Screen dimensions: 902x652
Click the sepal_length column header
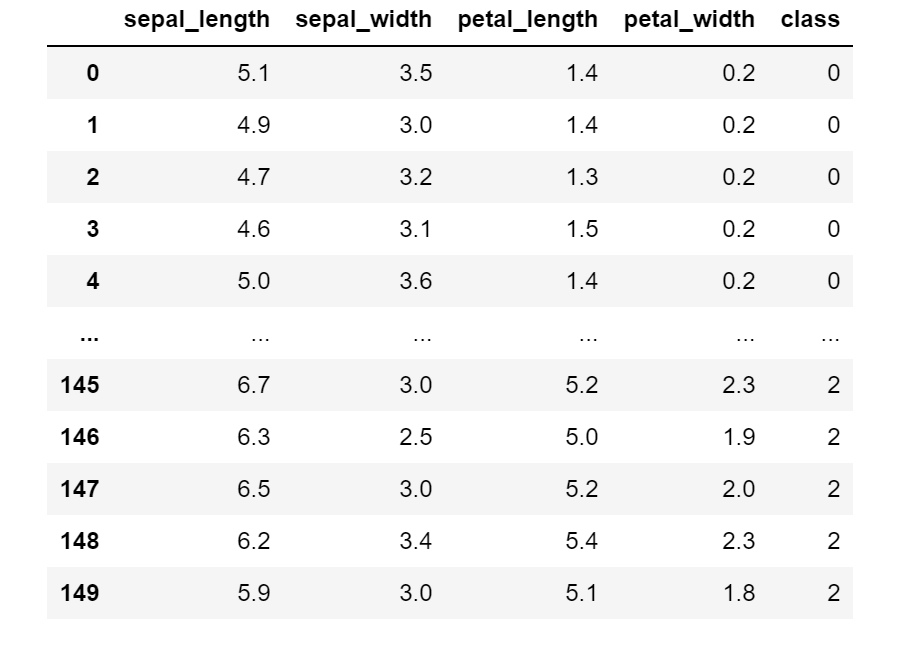(197, 20)
